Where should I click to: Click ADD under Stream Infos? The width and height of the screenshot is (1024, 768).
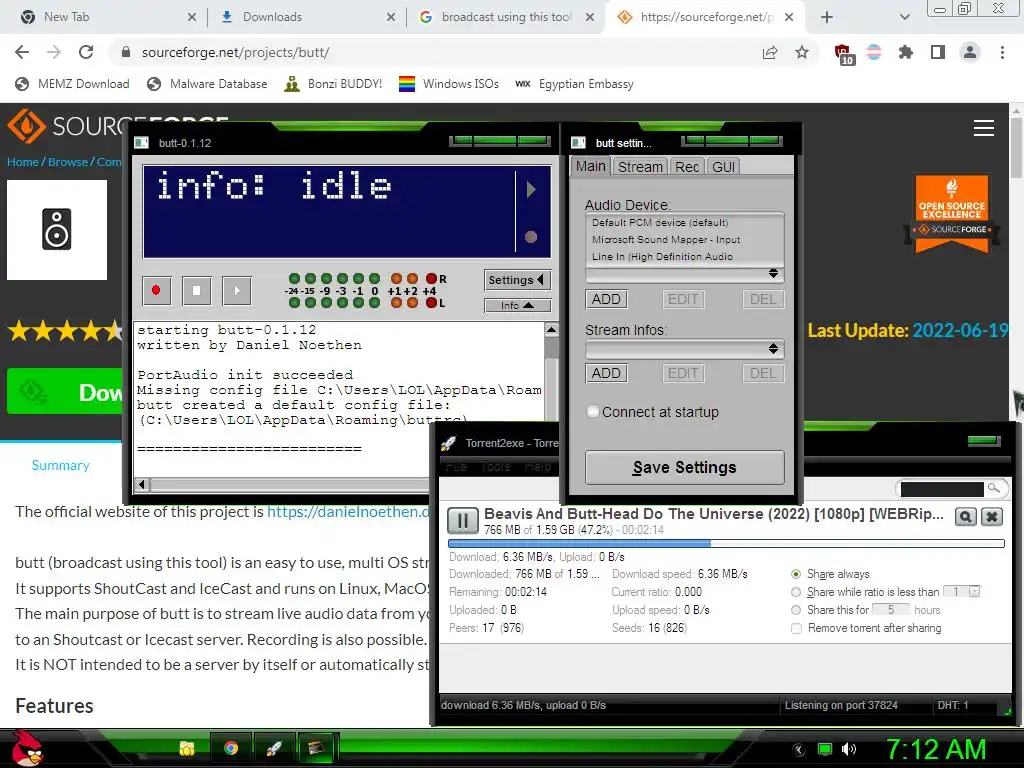(606, 374)
